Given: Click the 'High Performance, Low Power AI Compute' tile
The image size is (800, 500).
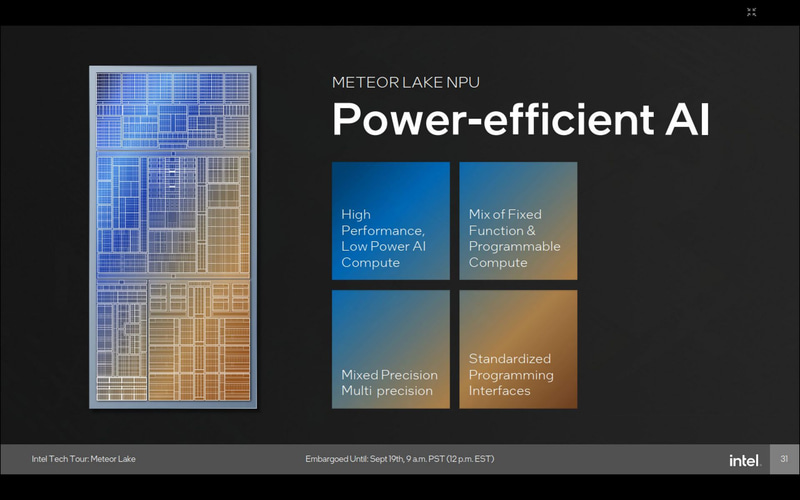Looking at the screenshot, I should click(391, 221).
